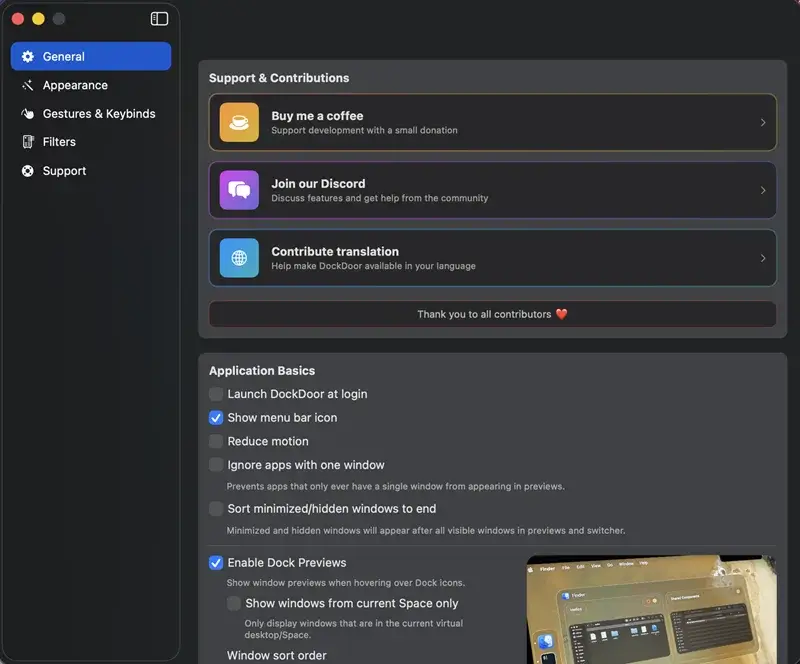Open Contribute translation chevron

click(763, 258)
